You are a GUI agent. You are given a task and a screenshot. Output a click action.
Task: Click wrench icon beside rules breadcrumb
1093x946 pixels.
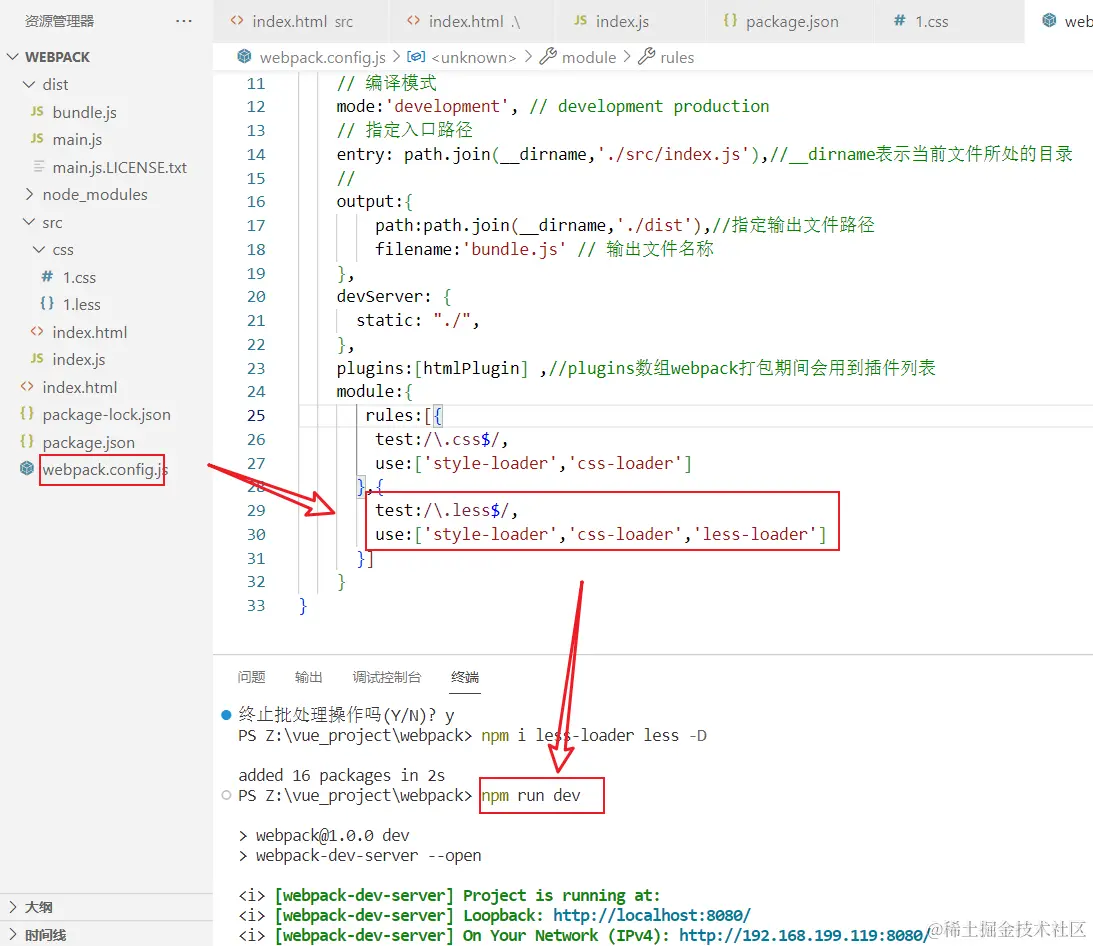[x=647, y=56]
